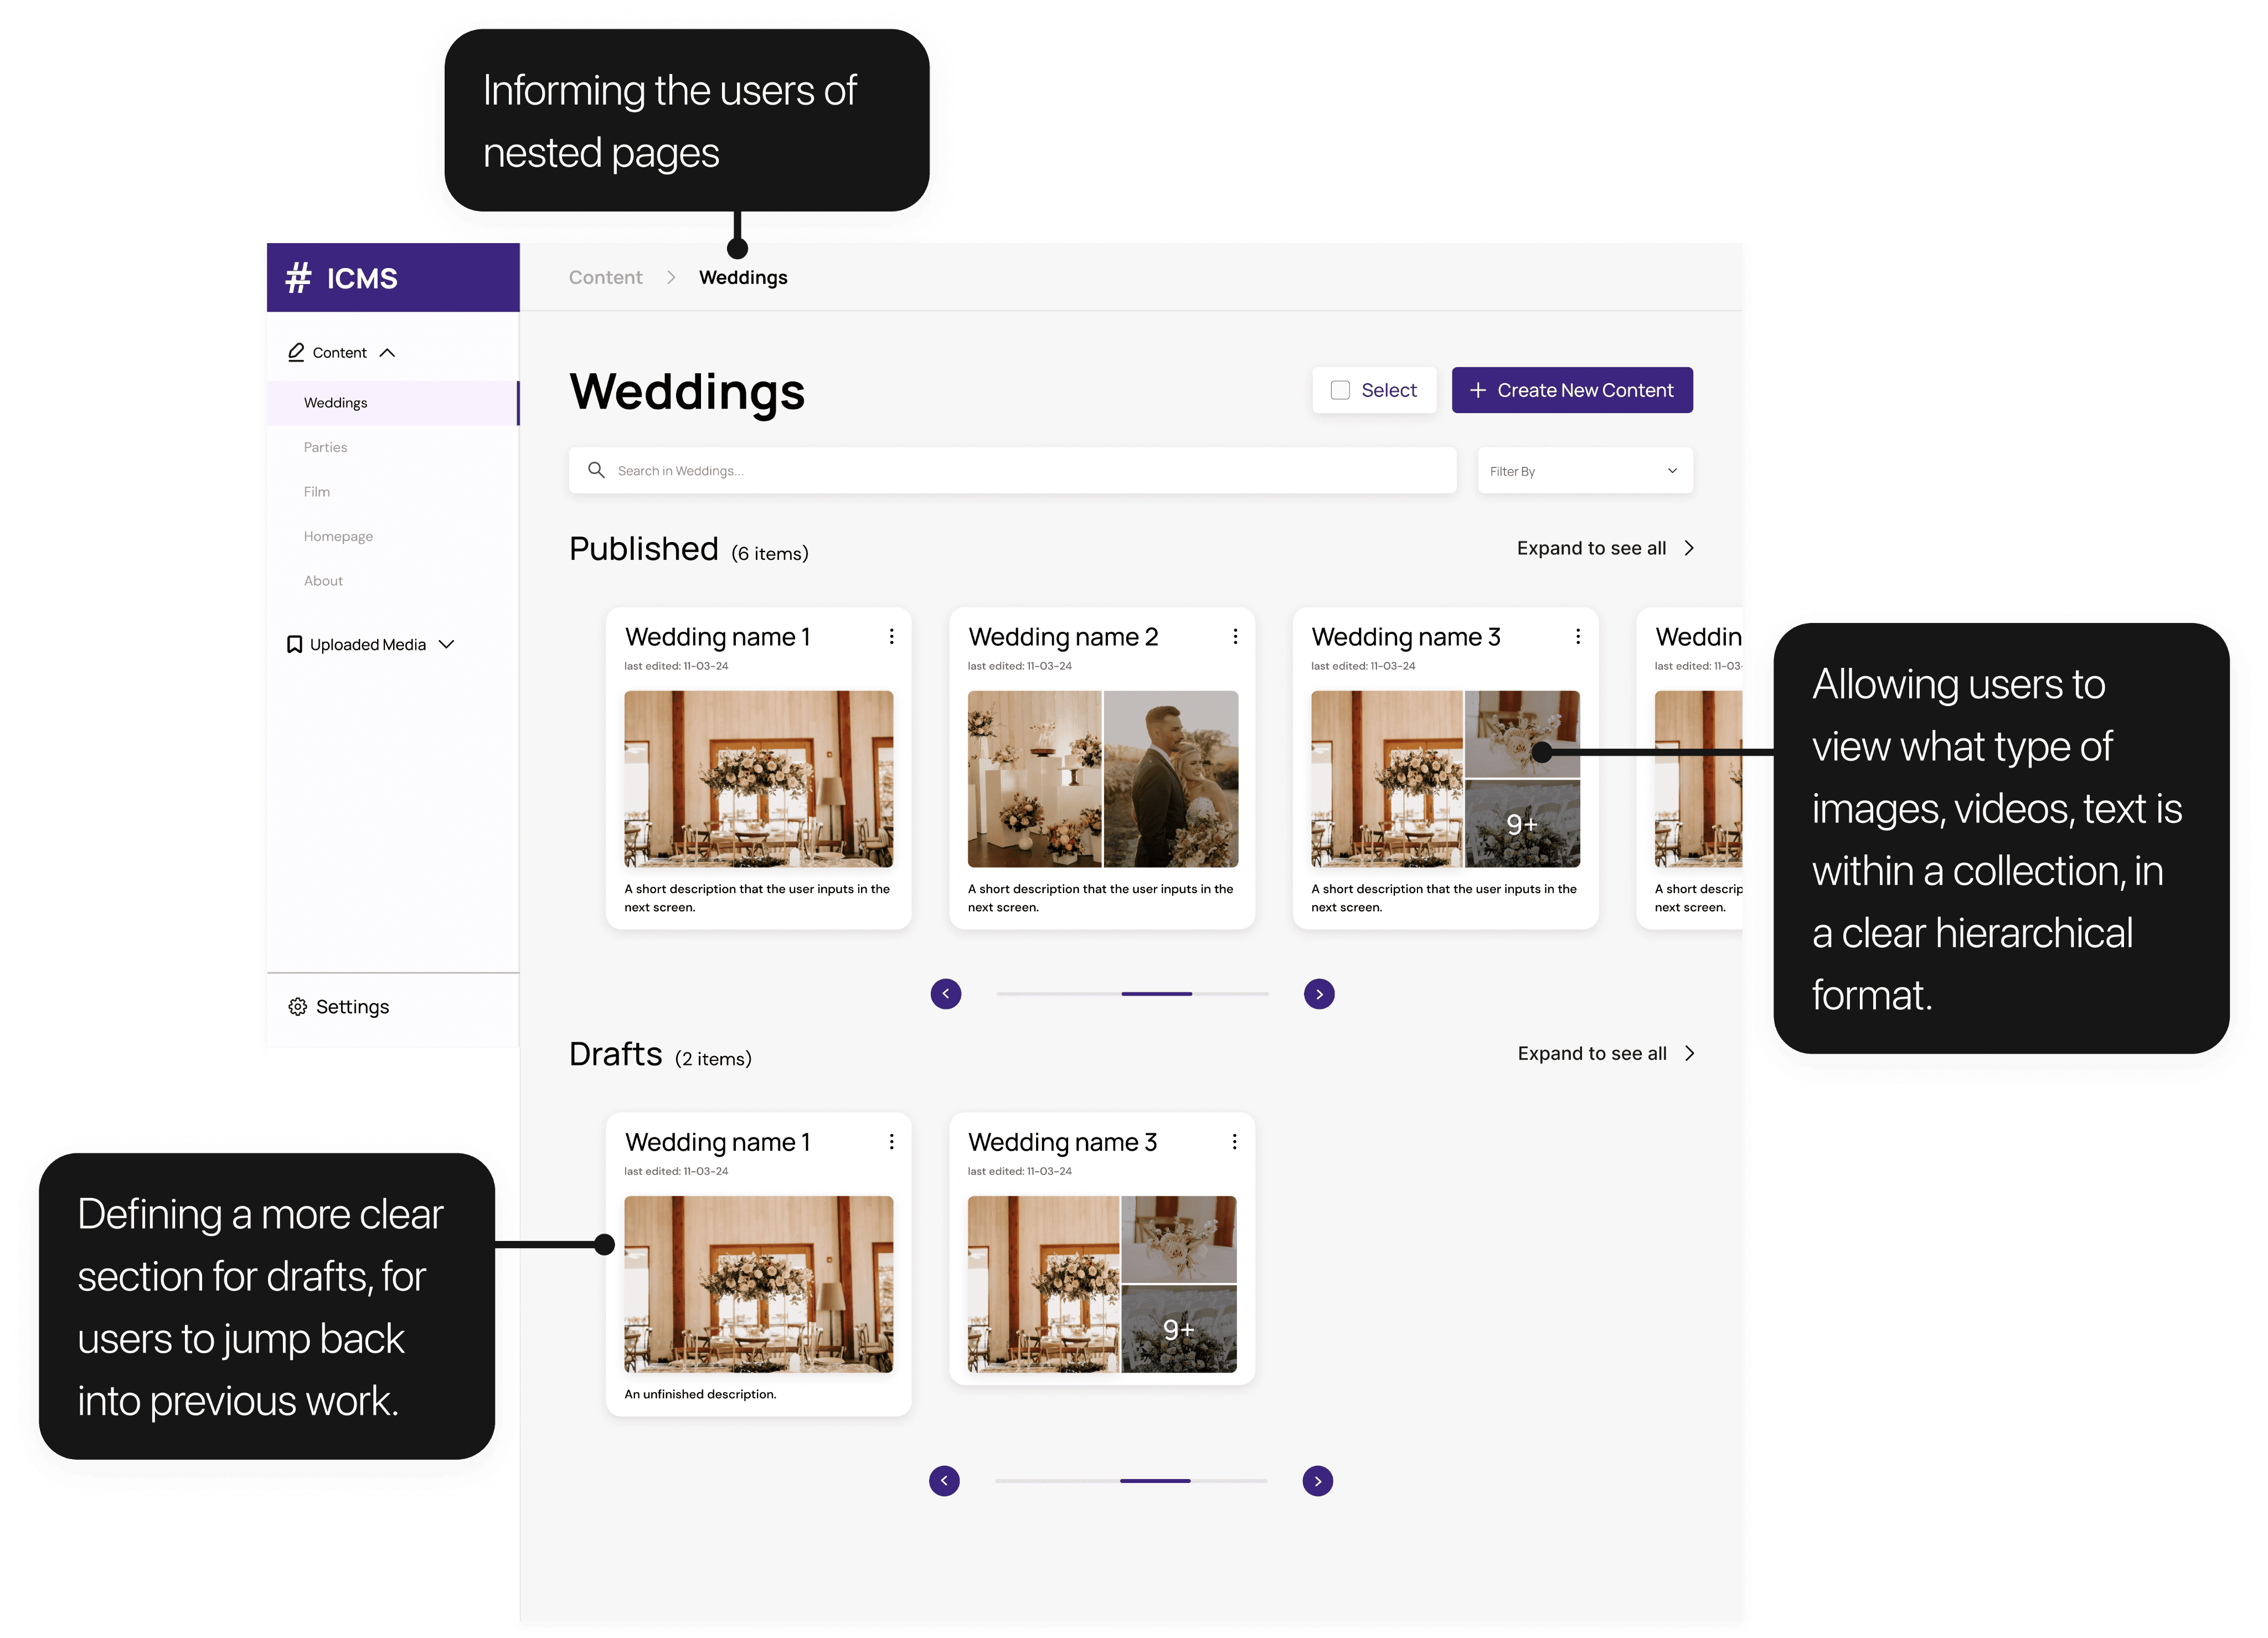2268x1638 pixels.
Task: Click next arrow in Drafts carousel
Action: click(1317, 1481)
